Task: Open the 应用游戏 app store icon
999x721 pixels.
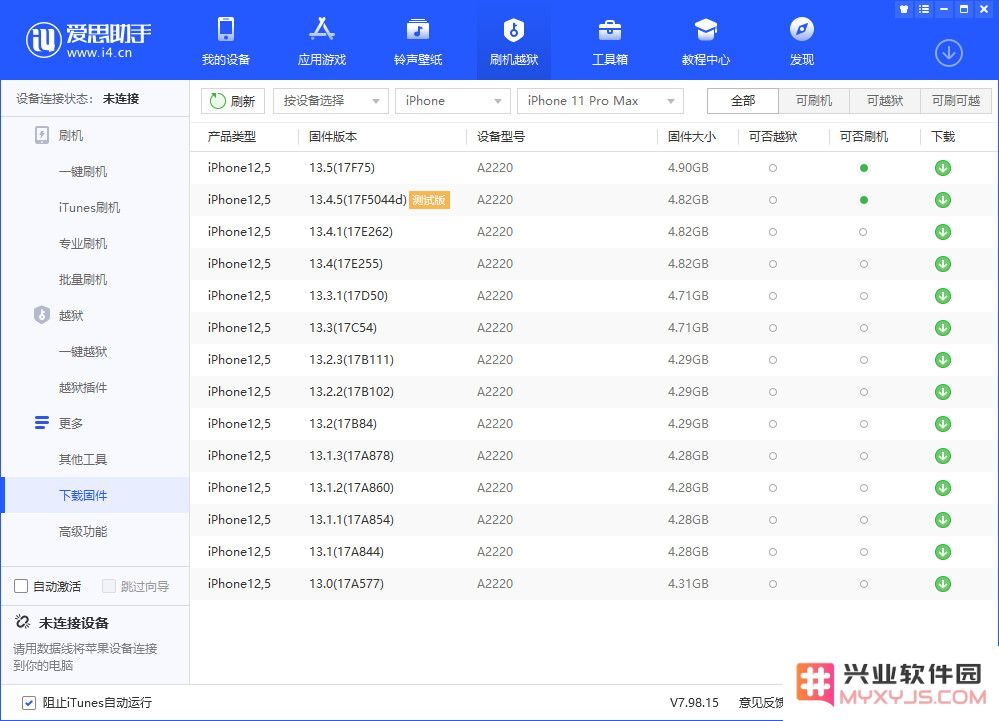Action: click(322, 29)
